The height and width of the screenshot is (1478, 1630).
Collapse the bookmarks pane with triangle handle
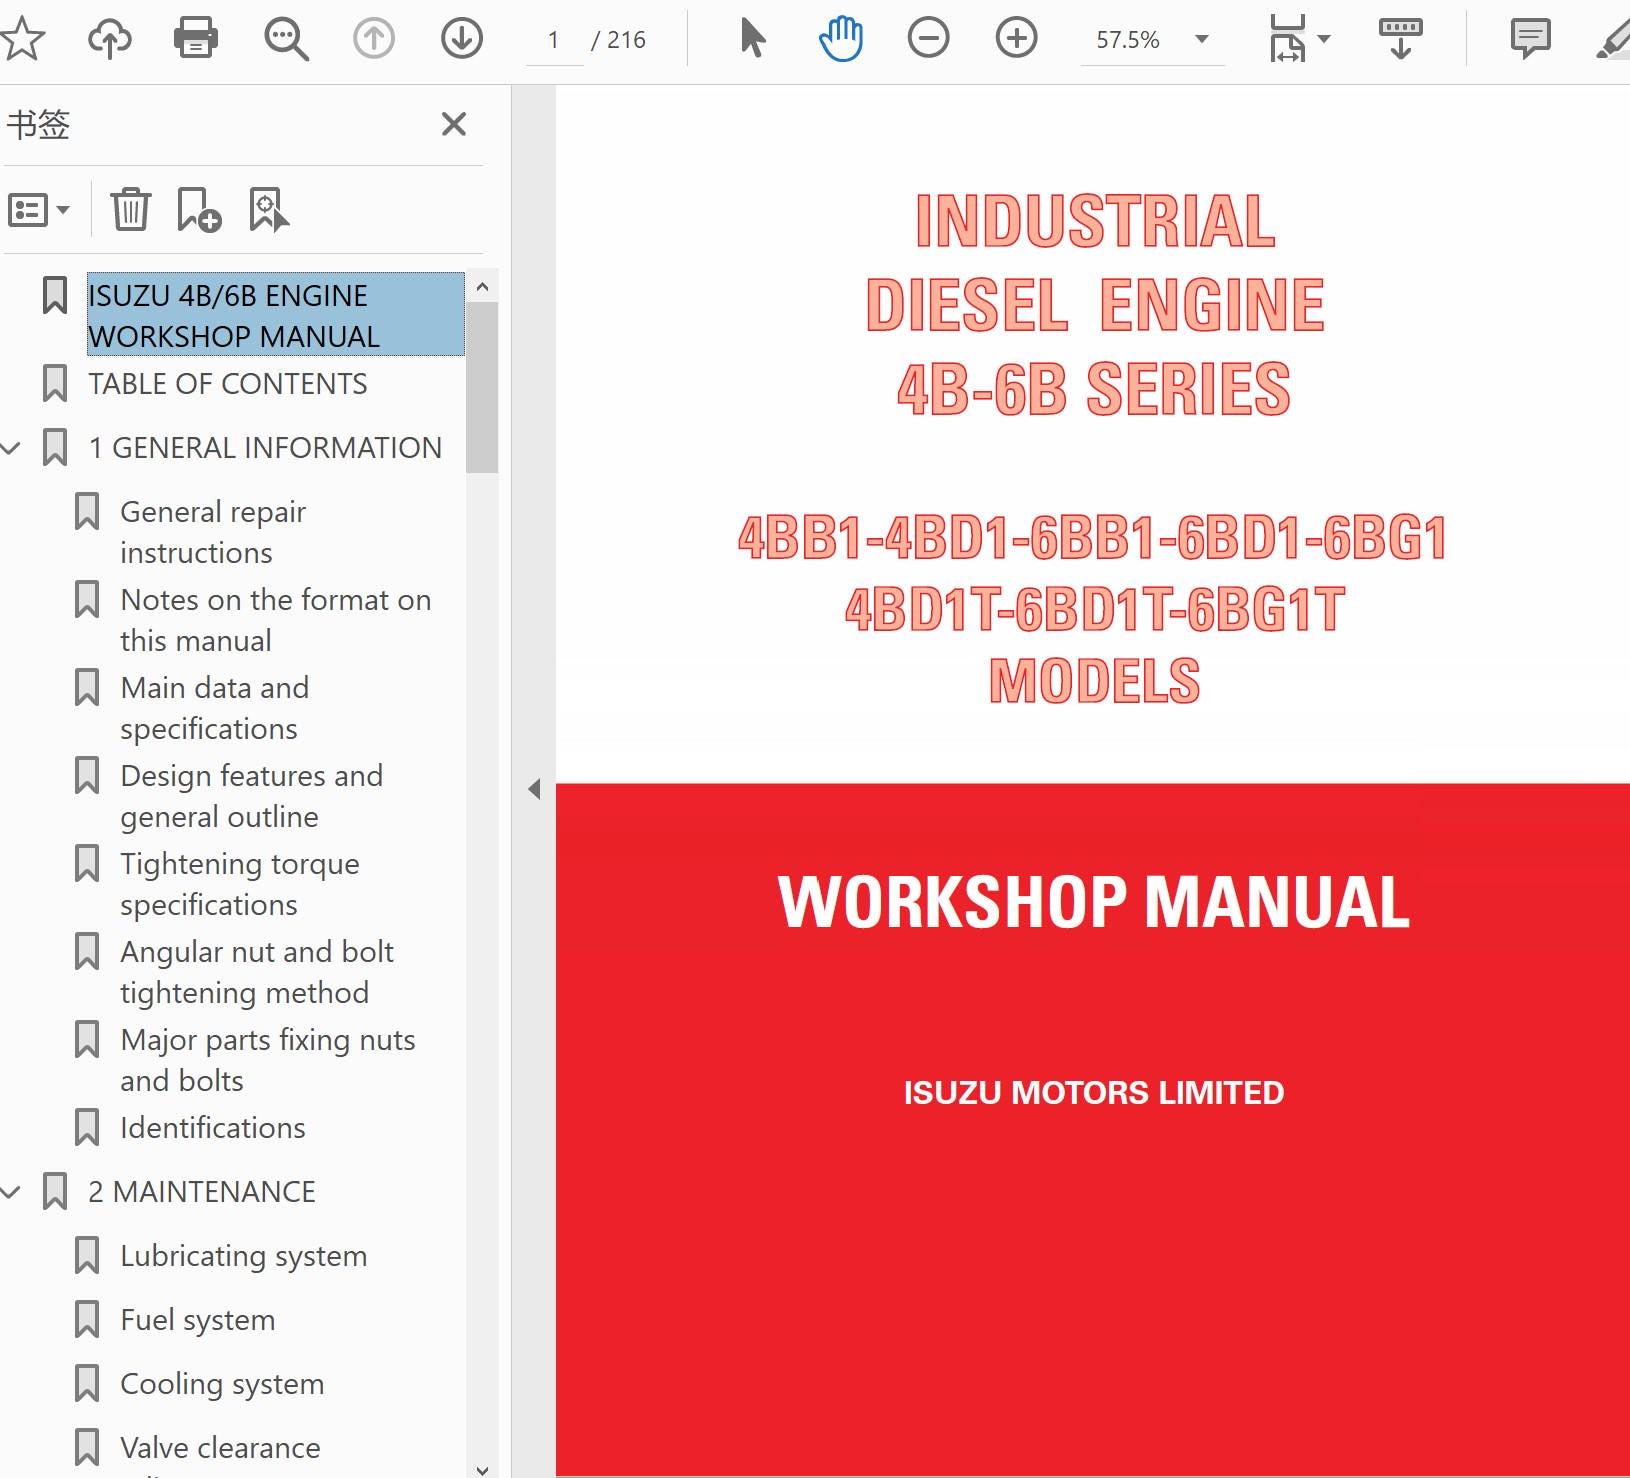[535, 789]
